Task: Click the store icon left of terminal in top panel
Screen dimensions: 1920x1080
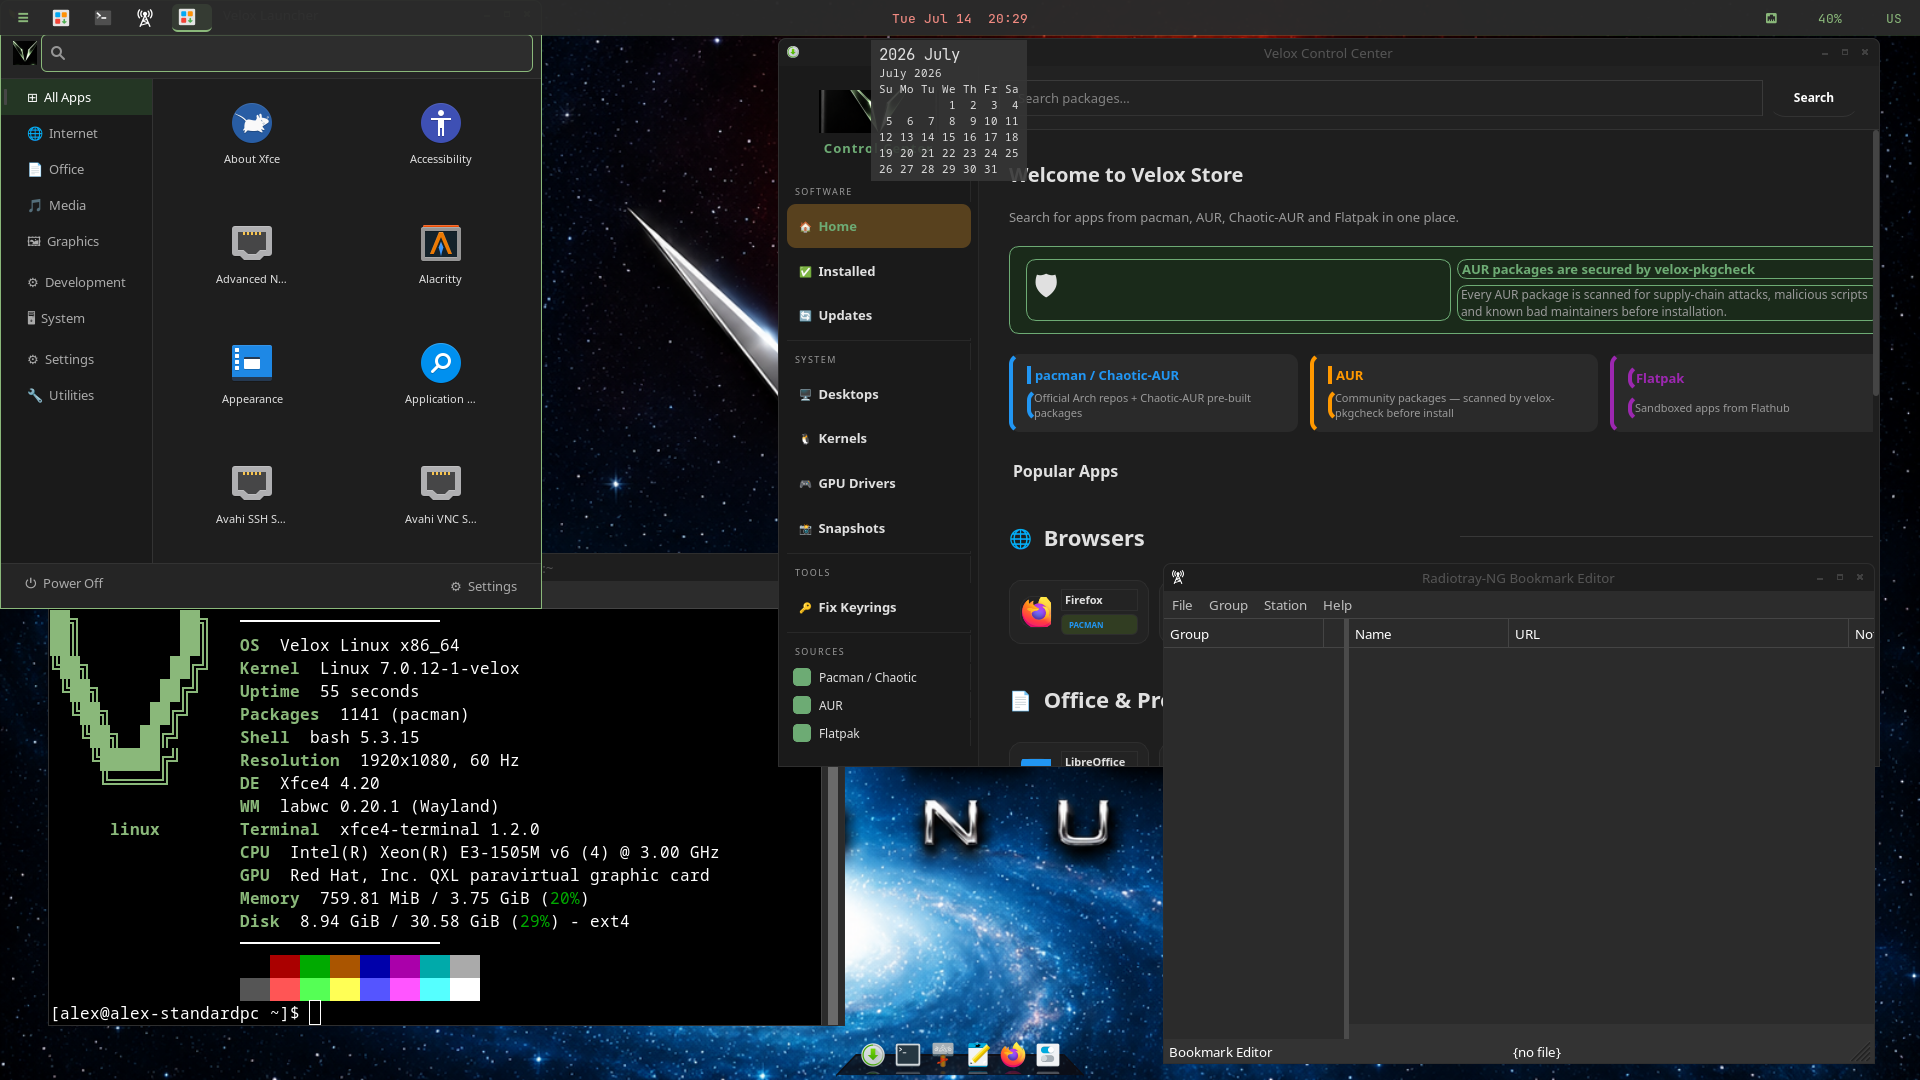Action: click(61, 18)
